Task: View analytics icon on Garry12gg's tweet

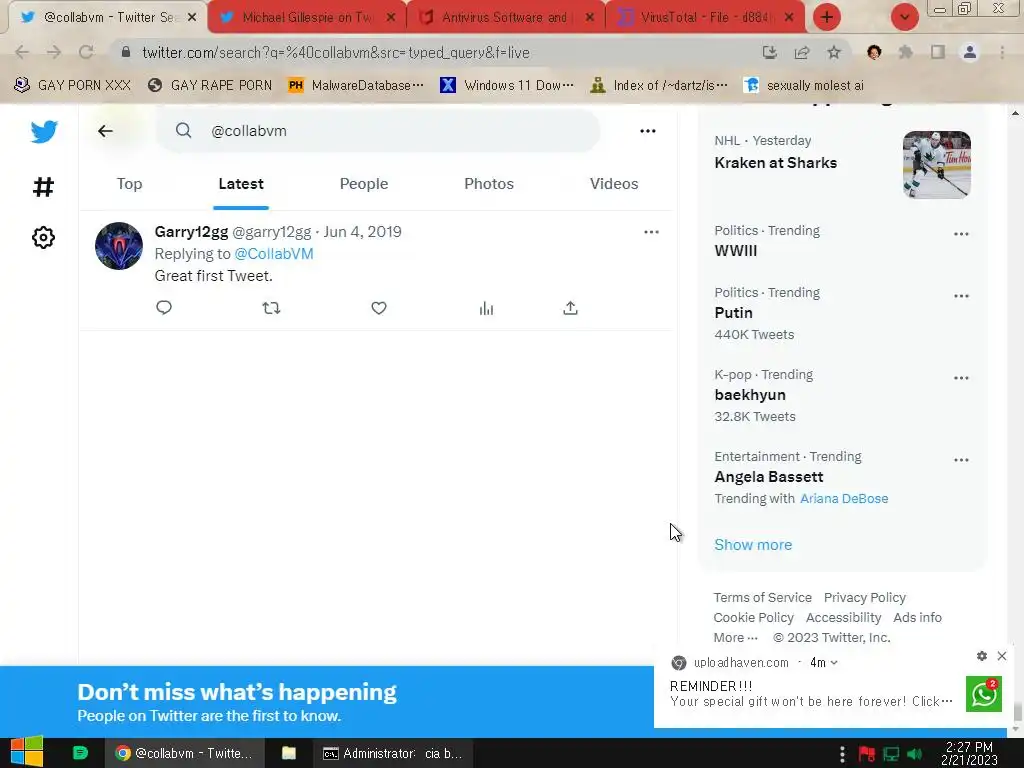Action: coord(487,308)
